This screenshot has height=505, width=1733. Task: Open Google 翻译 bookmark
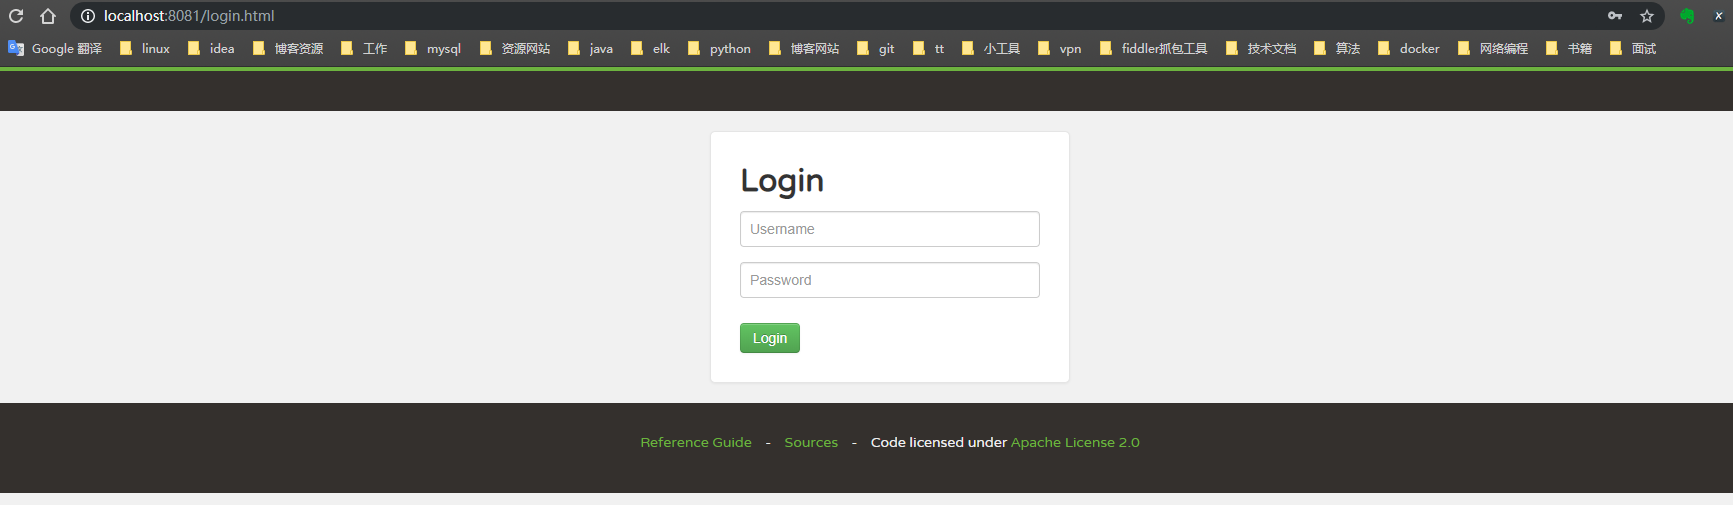55,48
